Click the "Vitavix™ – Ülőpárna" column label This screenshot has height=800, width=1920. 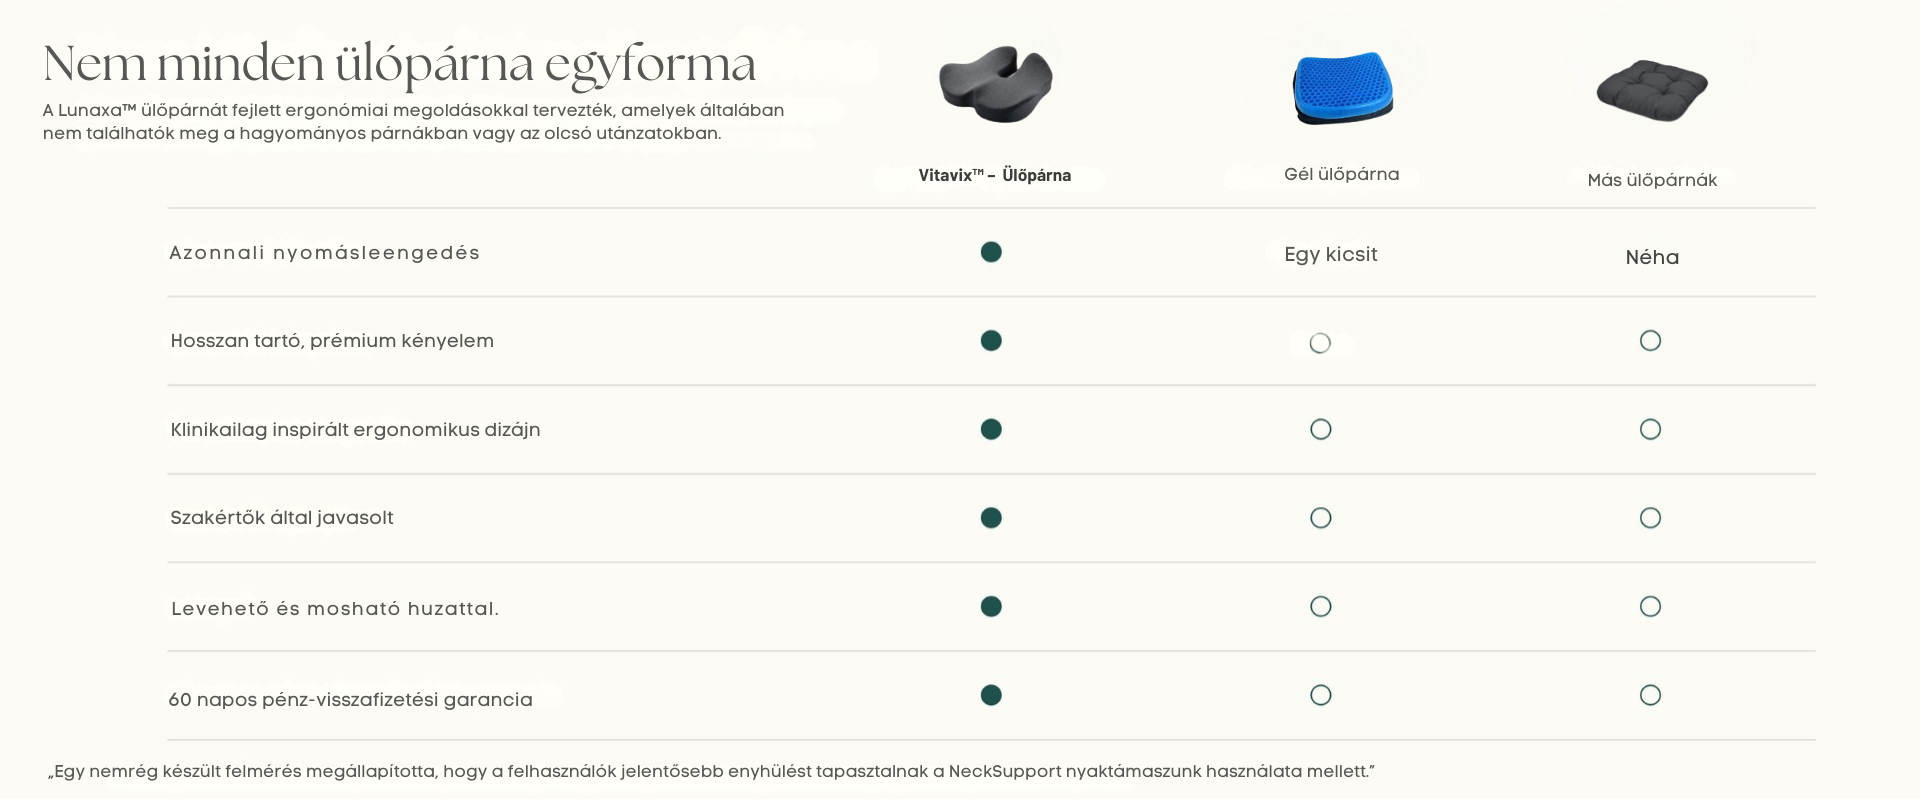click(x=995, y=176)
